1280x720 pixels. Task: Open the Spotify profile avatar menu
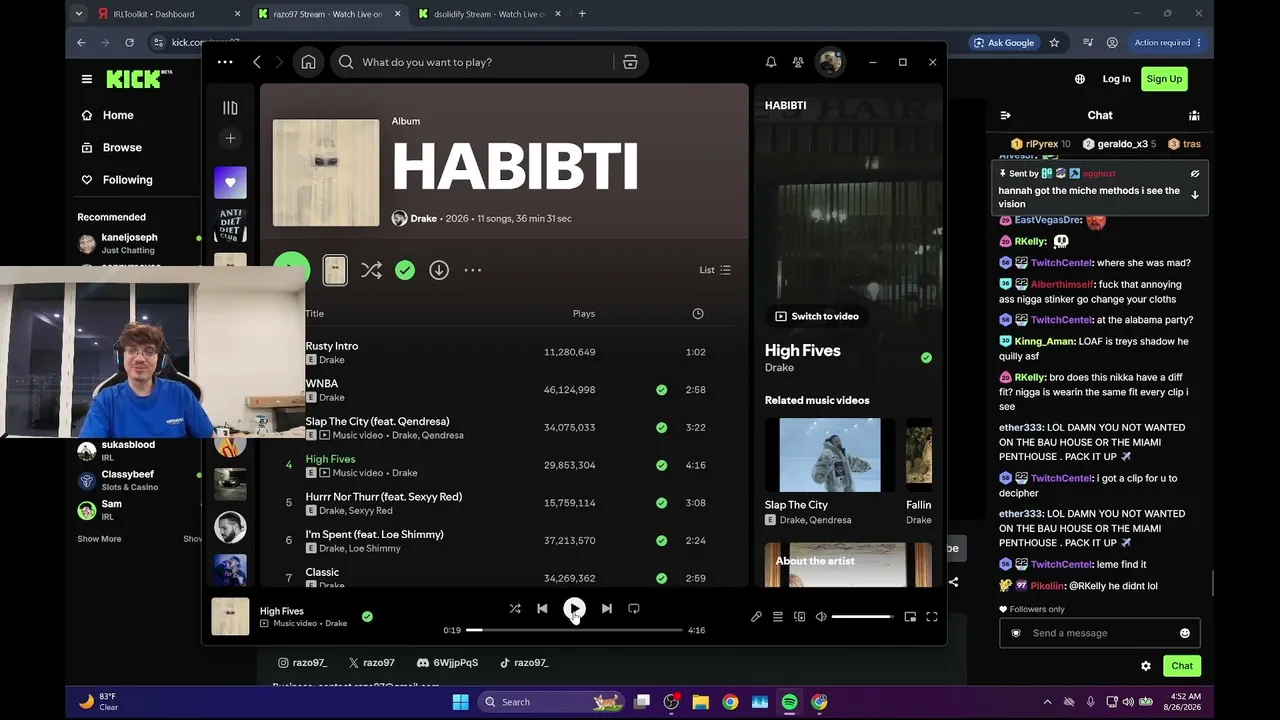[x=830, y=62]
